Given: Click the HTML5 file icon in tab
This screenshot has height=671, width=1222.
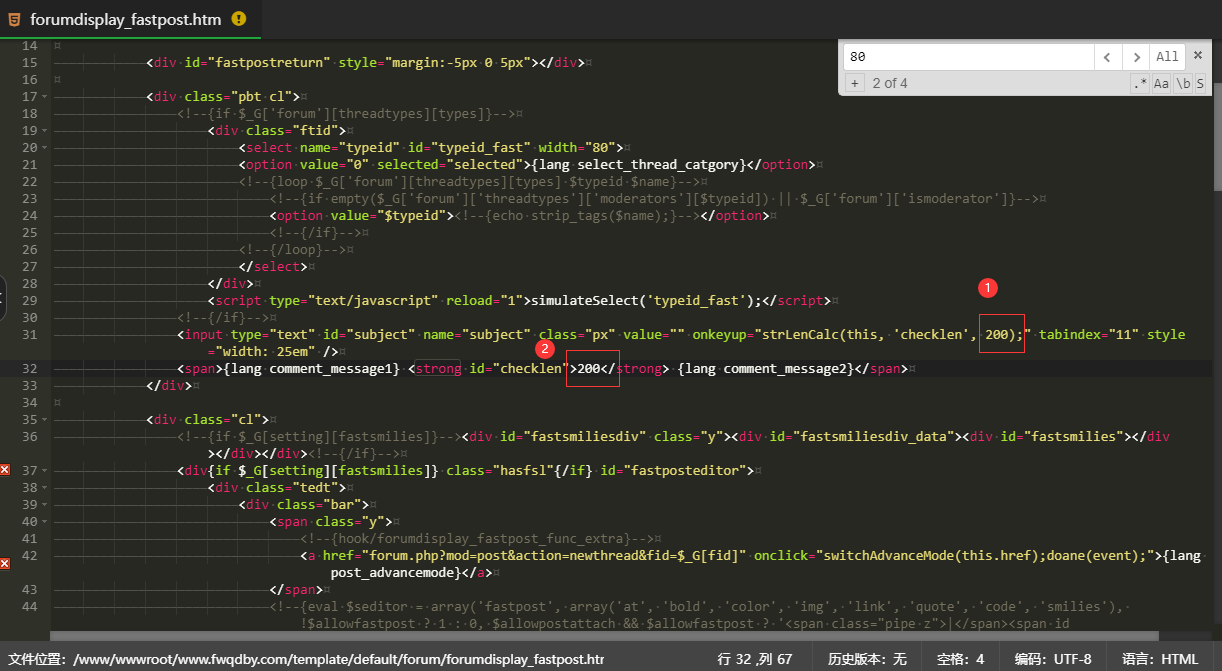Looking at the screenshot, I should (x=14, y=18).
